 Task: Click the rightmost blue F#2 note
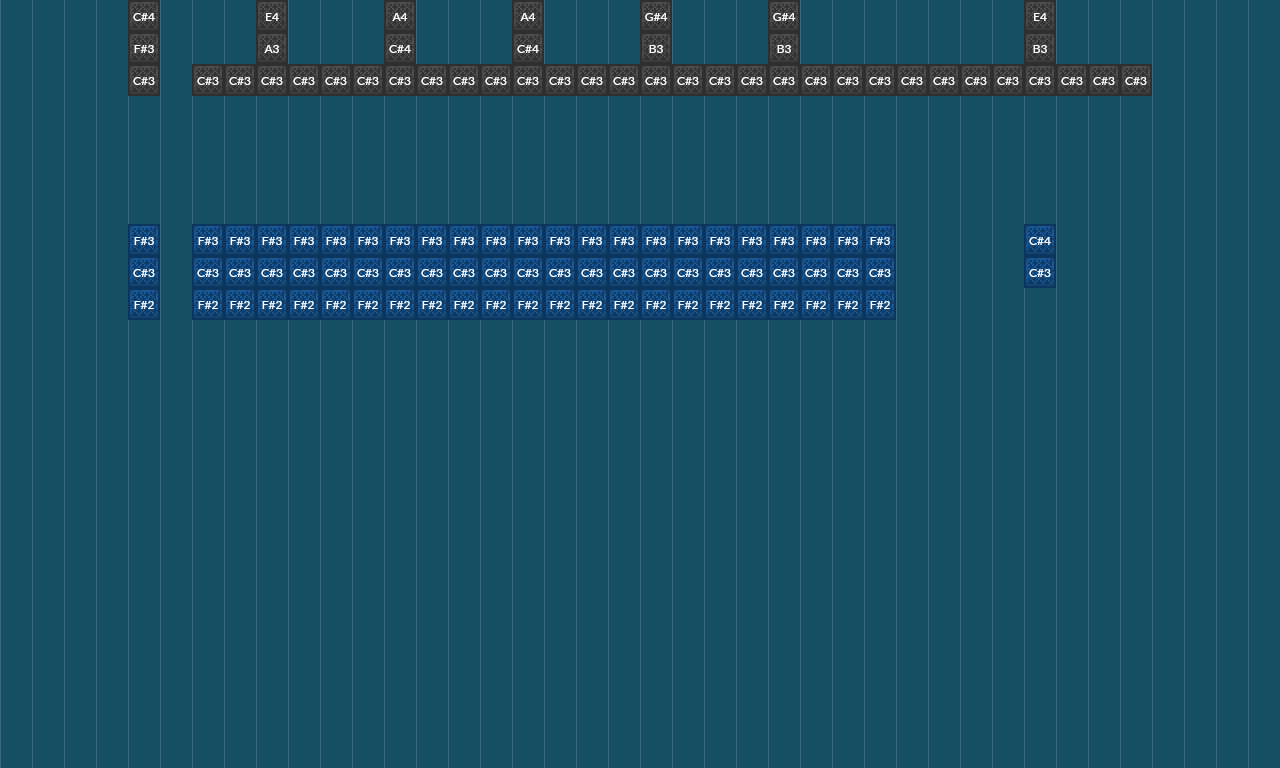click(x=880, y=305)
